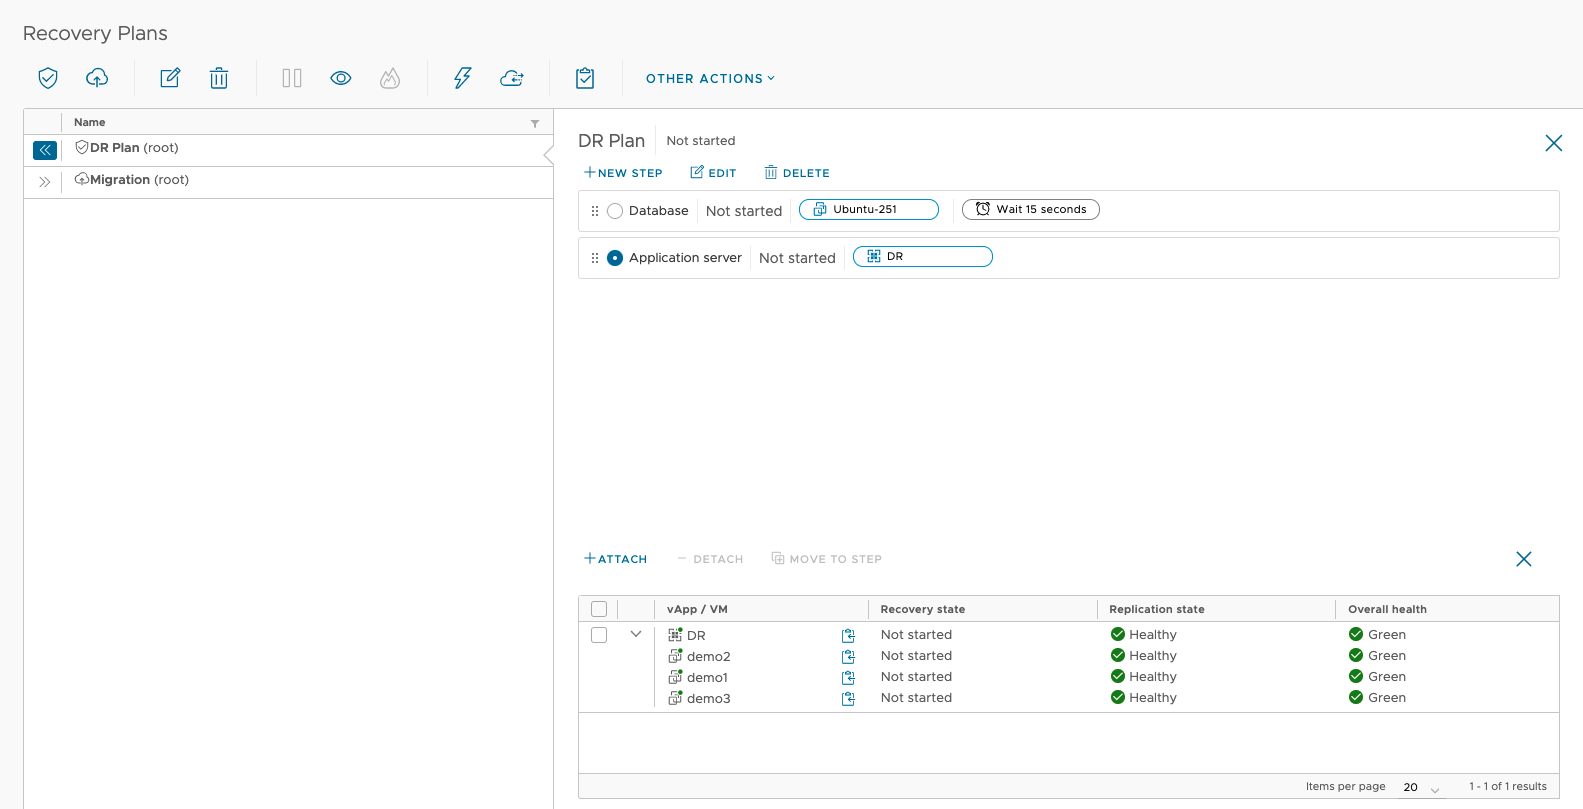Check the DR vApp row checkbox
The width and height of the screenshot is (1583, 809).
[599, 635]
